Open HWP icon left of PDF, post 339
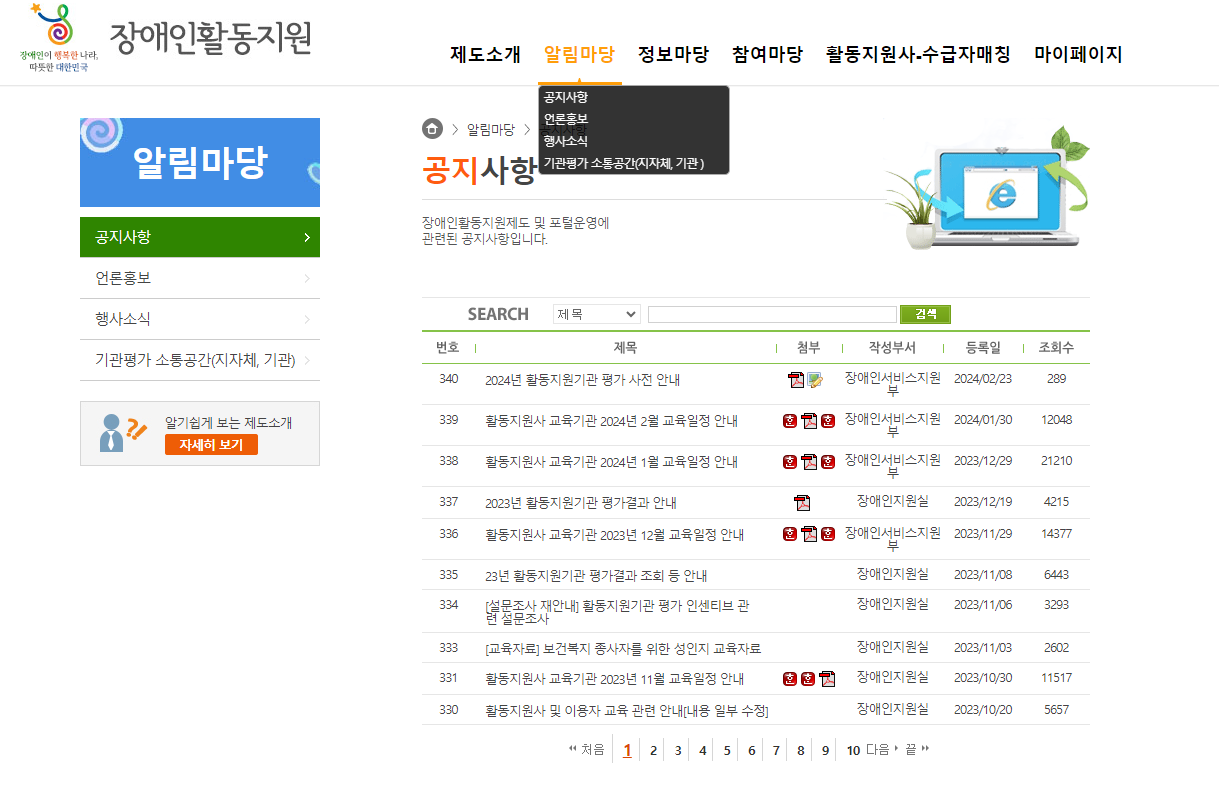1219x785 pixels. coord(790,421)
